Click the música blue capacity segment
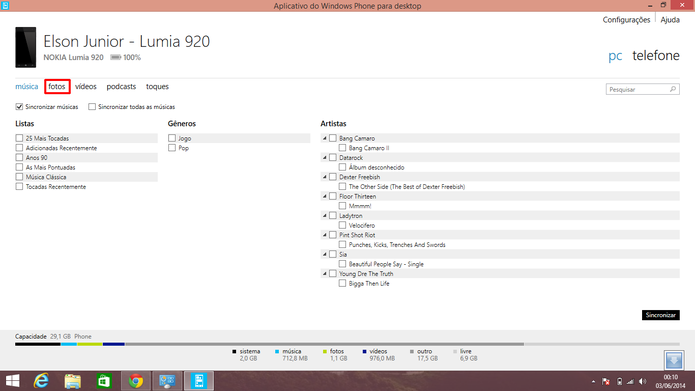The width and height of the screenshot is (695, 391). 69,344
